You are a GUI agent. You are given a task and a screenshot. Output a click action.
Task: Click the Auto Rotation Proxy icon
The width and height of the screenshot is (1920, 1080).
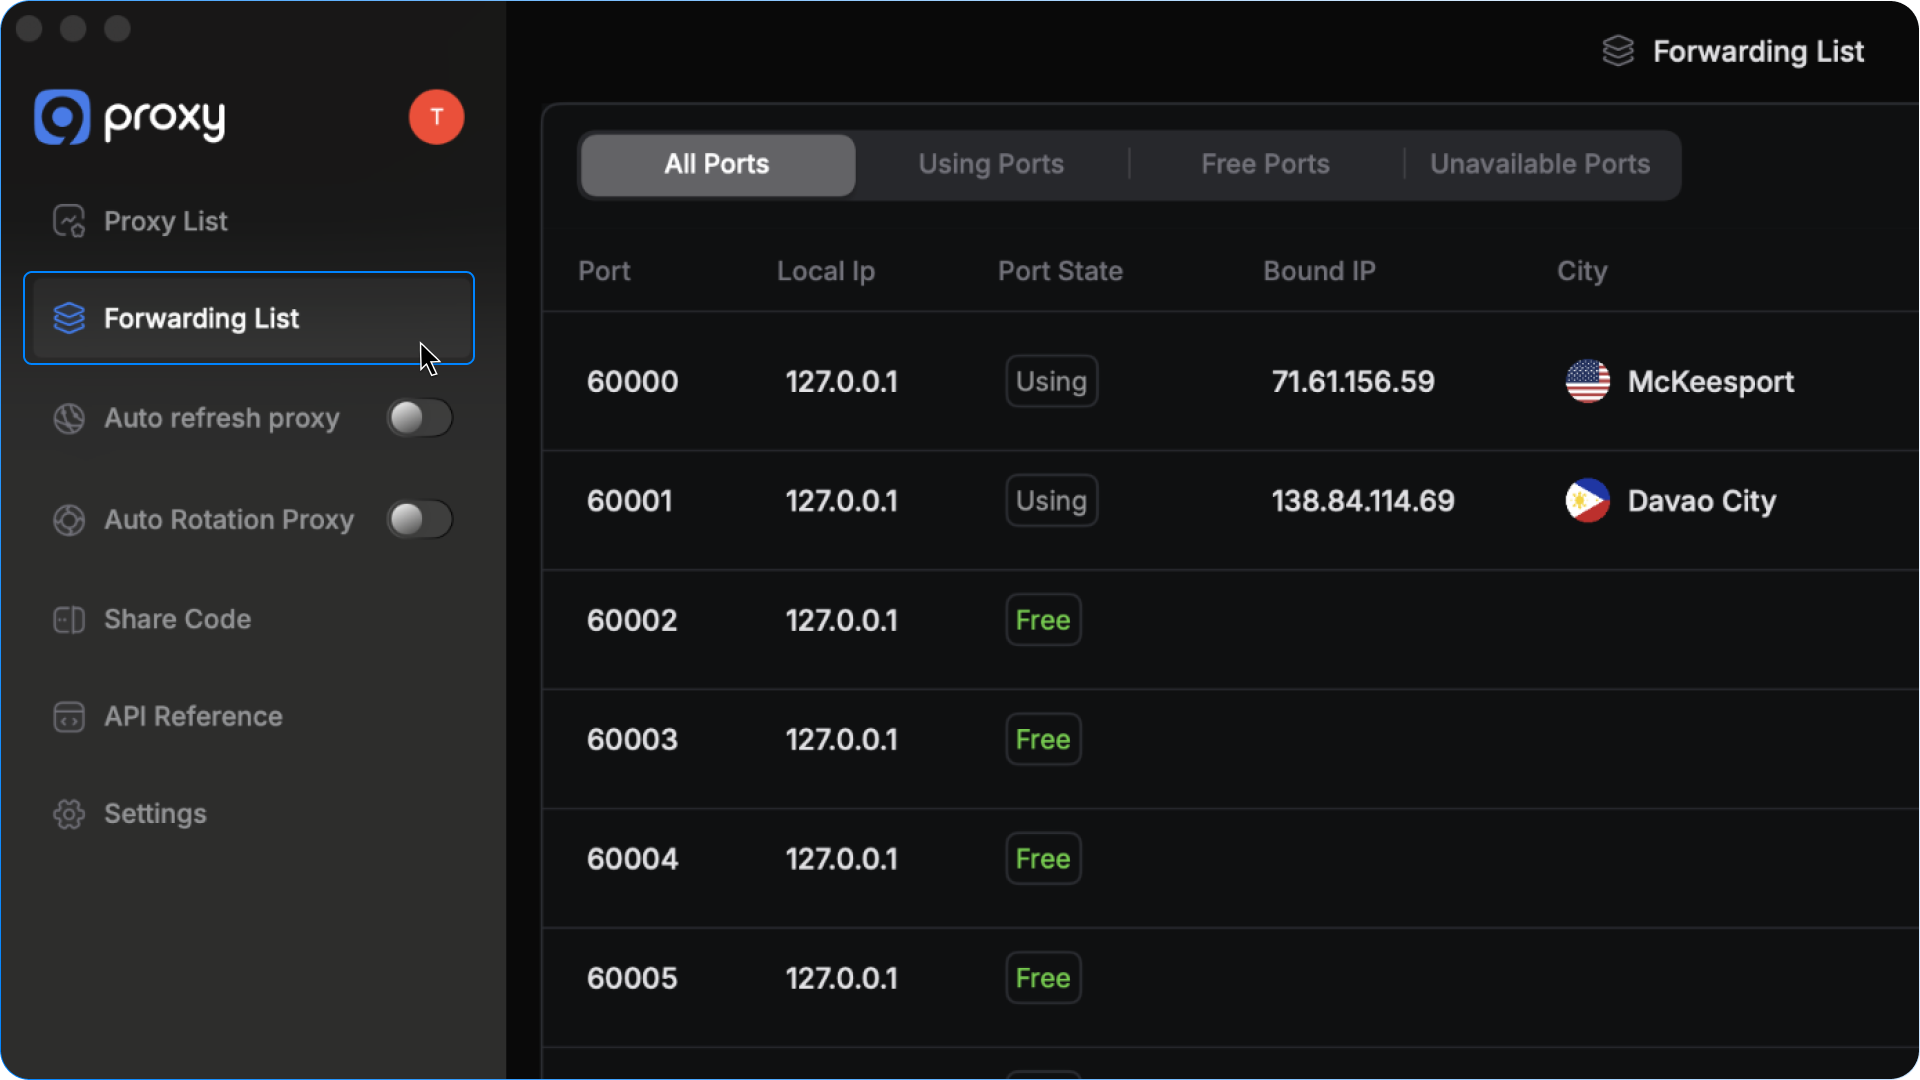(68, 520)
